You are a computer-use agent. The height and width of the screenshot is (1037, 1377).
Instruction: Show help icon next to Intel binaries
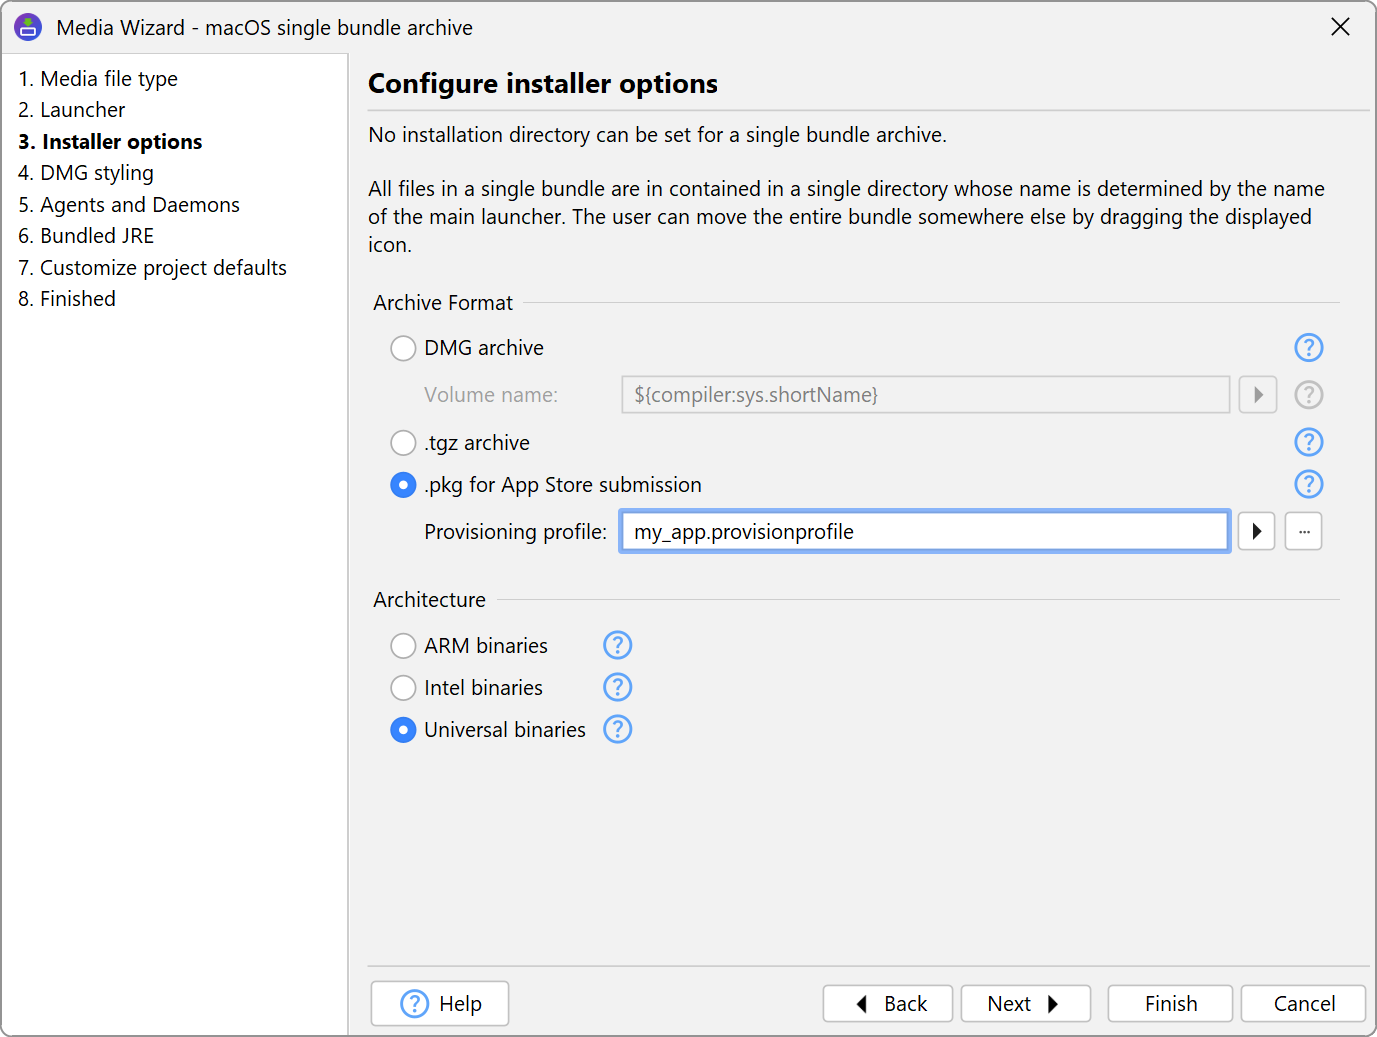(x=617, y=688)
